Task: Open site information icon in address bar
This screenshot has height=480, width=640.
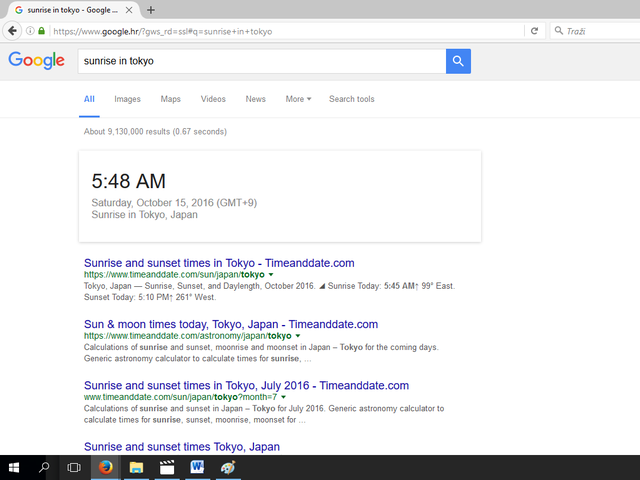Action: click(x=30, y=31)
